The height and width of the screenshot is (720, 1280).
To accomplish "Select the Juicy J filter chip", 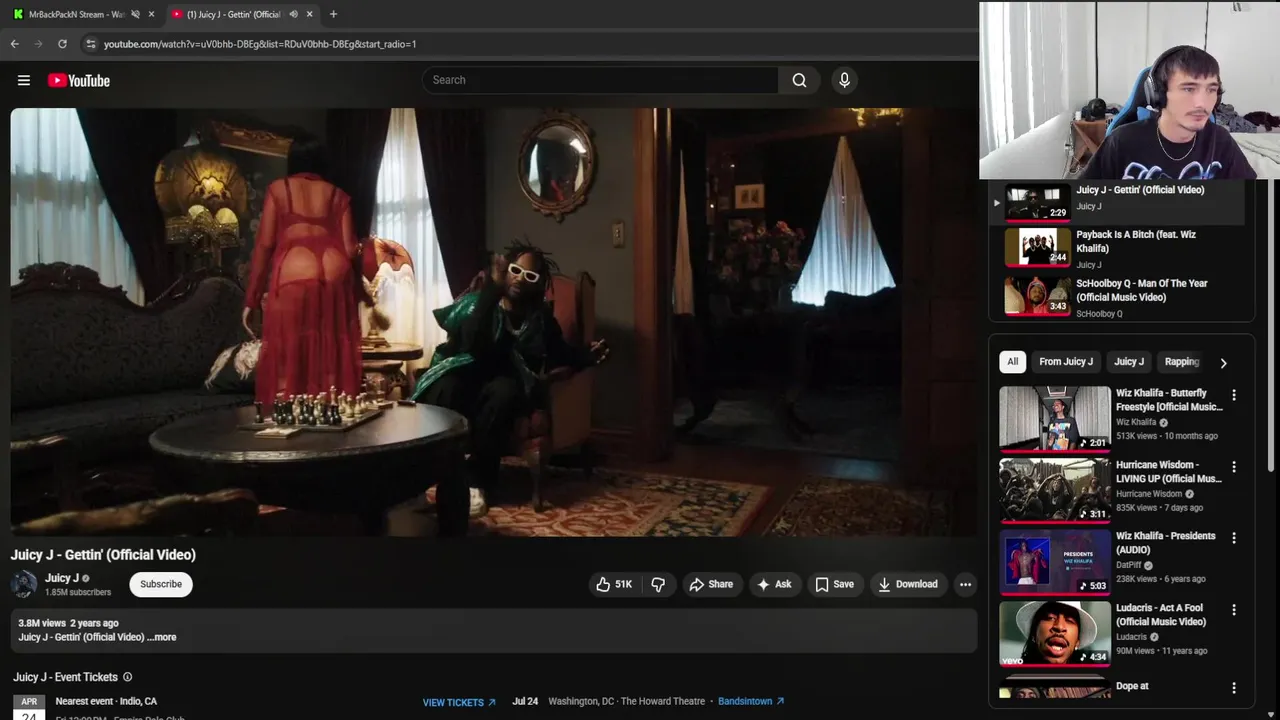I will click(x=1129, y=362).
